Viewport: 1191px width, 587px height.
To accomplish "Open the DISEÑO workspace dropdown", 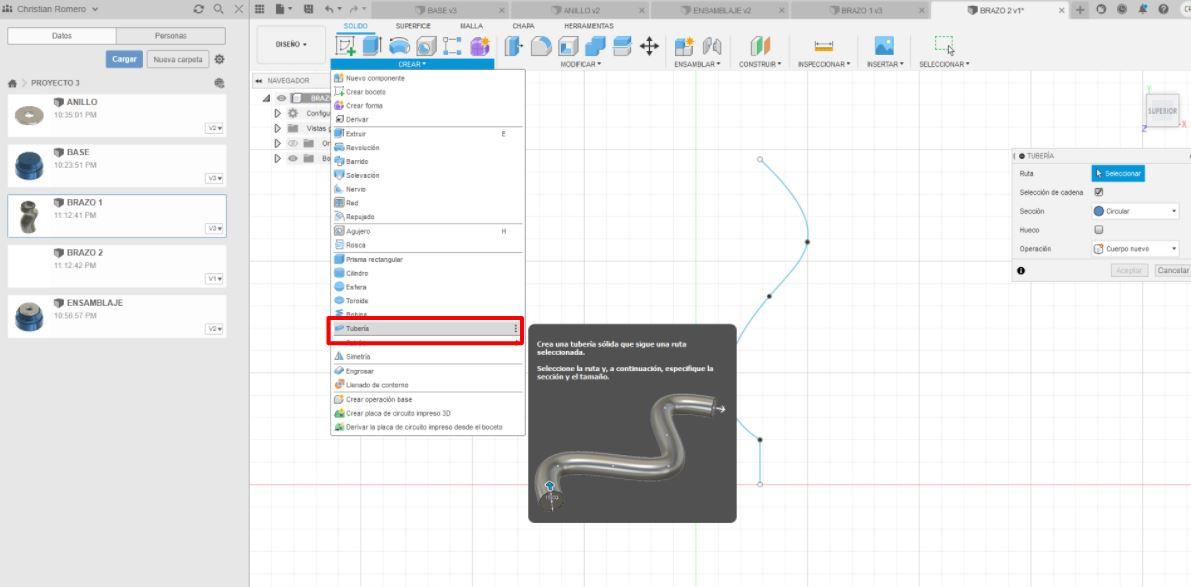I will (x=291, y=45).
